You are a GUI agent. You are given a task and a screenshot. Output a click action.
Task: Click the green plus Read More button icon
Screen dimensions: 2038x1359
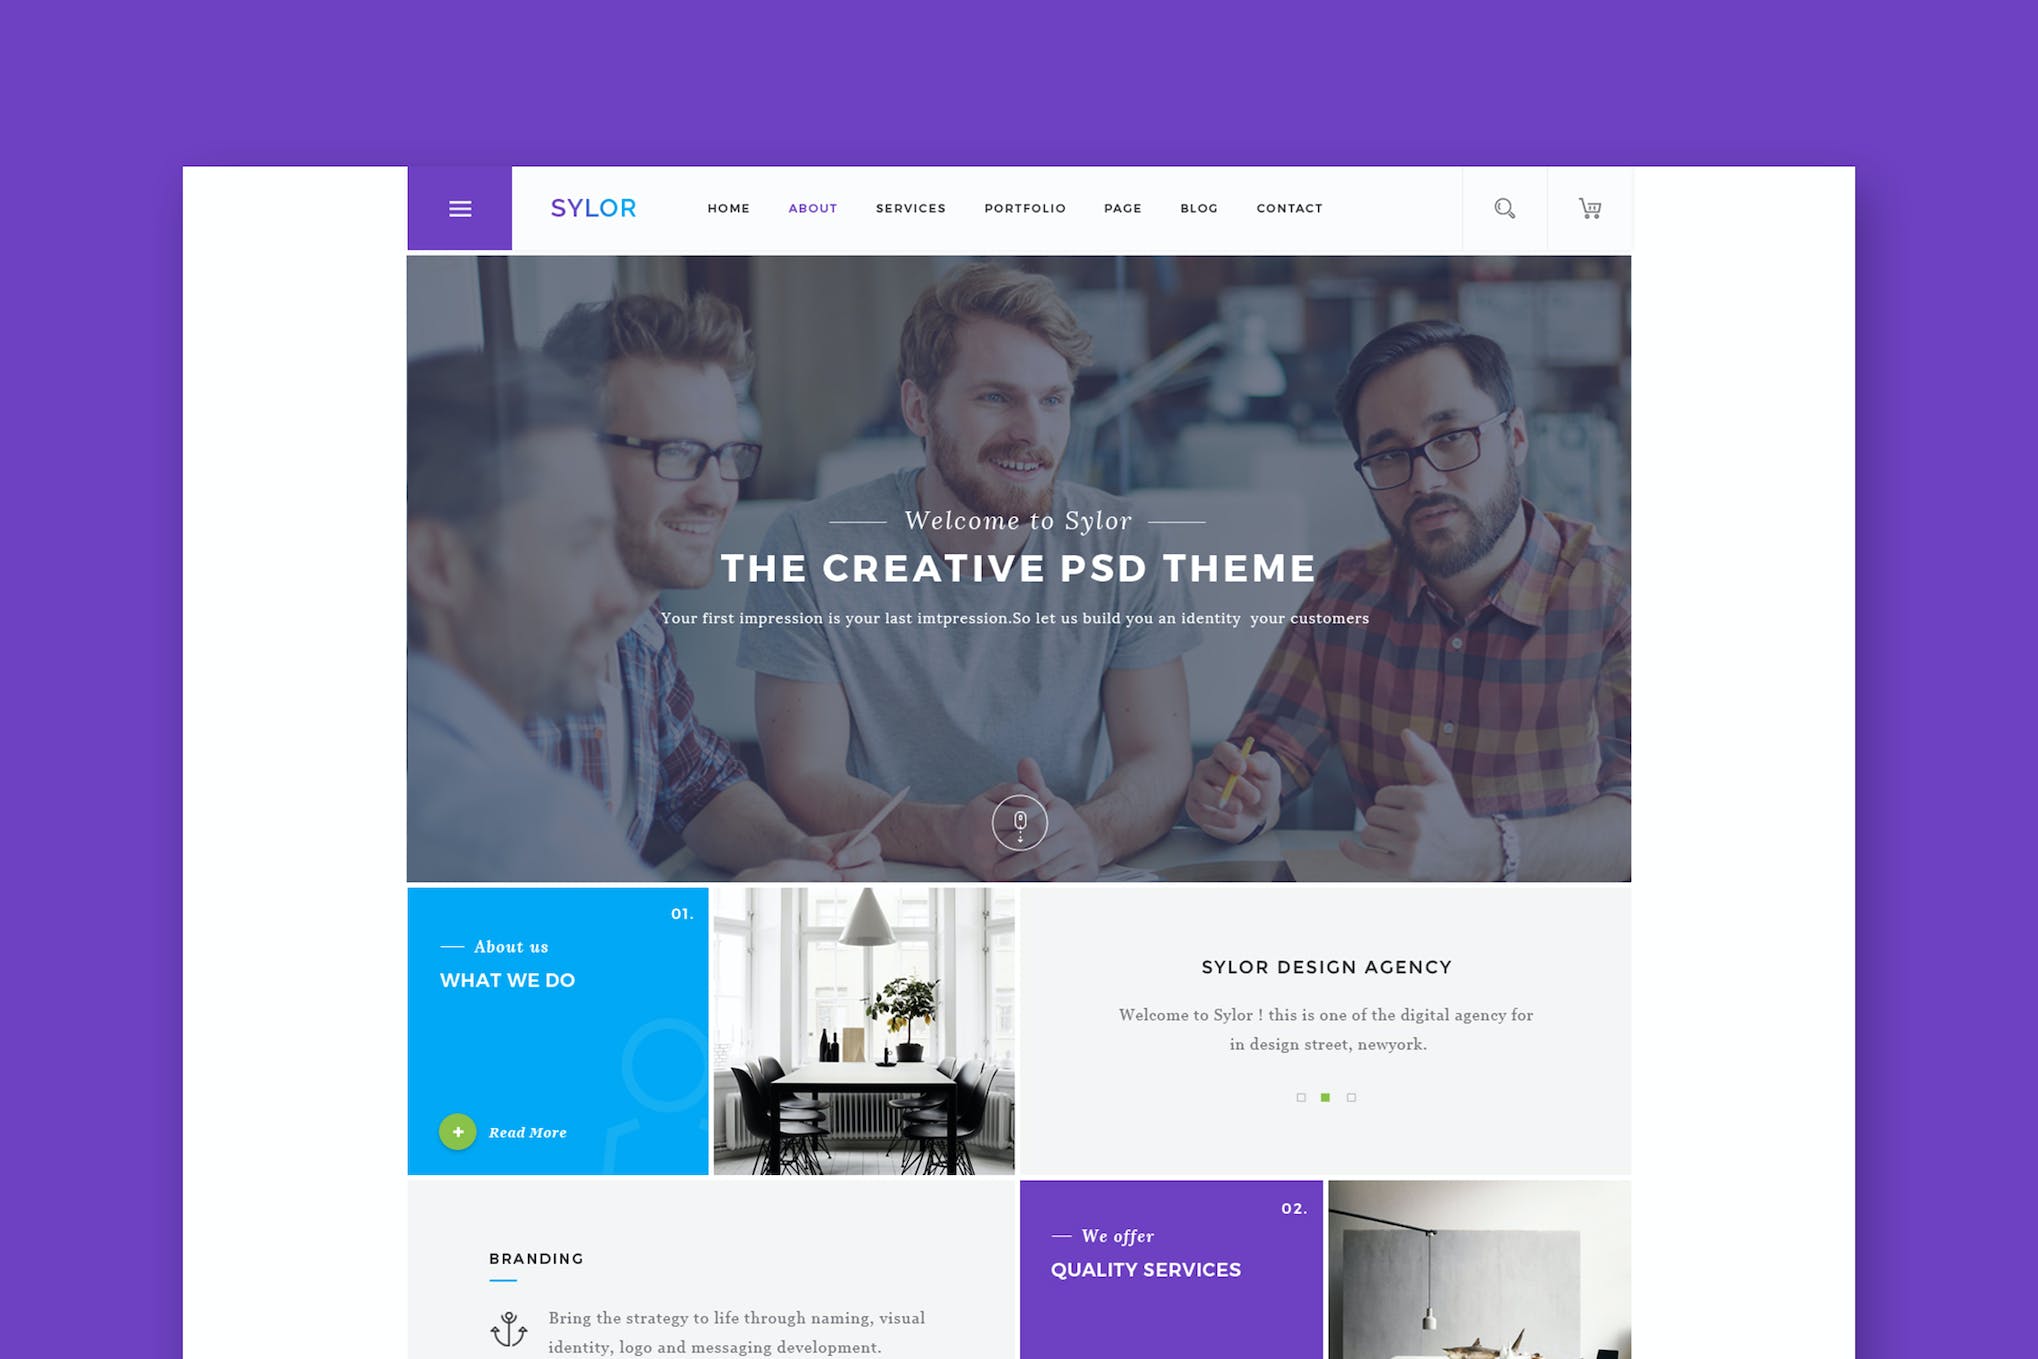click(x=456, y=1133)
